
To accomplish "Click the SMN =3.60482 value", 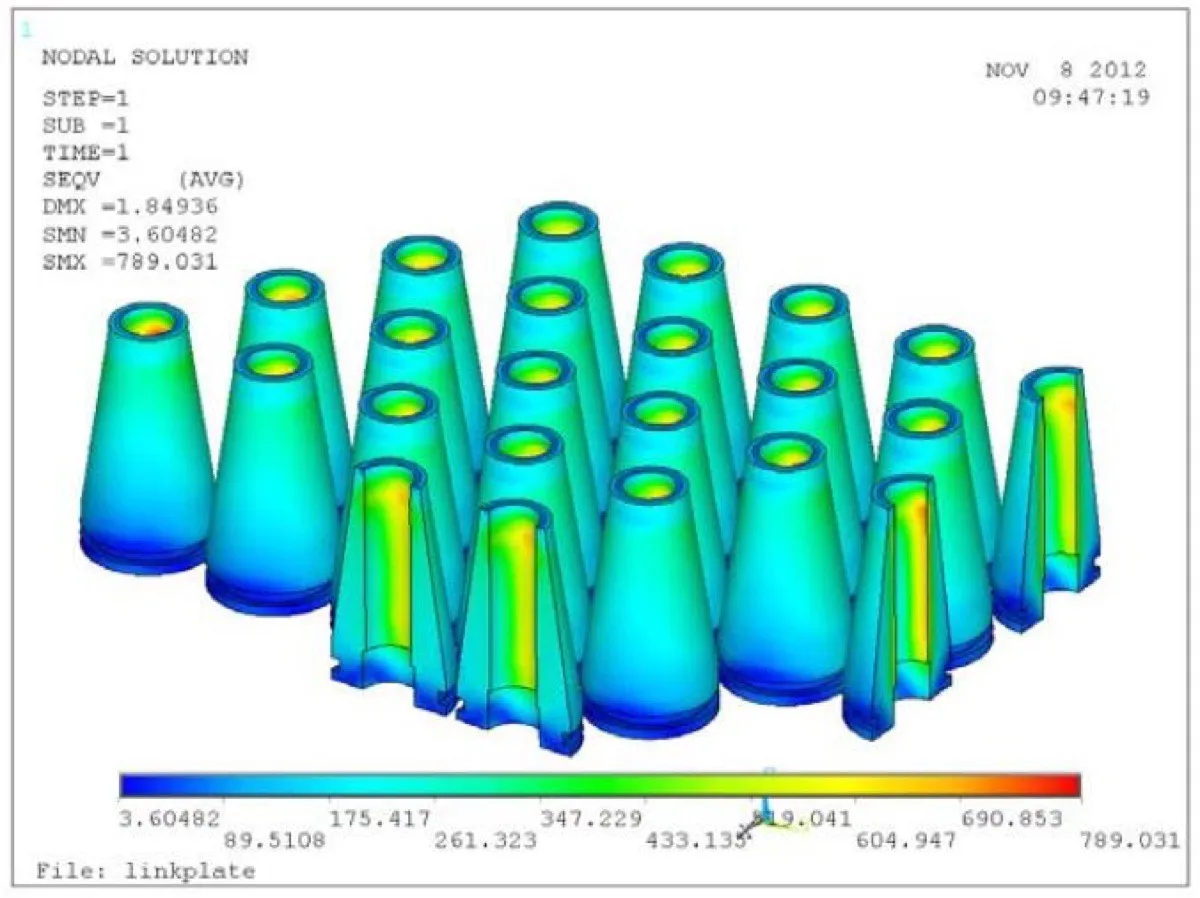I will [x=129, y=234].
